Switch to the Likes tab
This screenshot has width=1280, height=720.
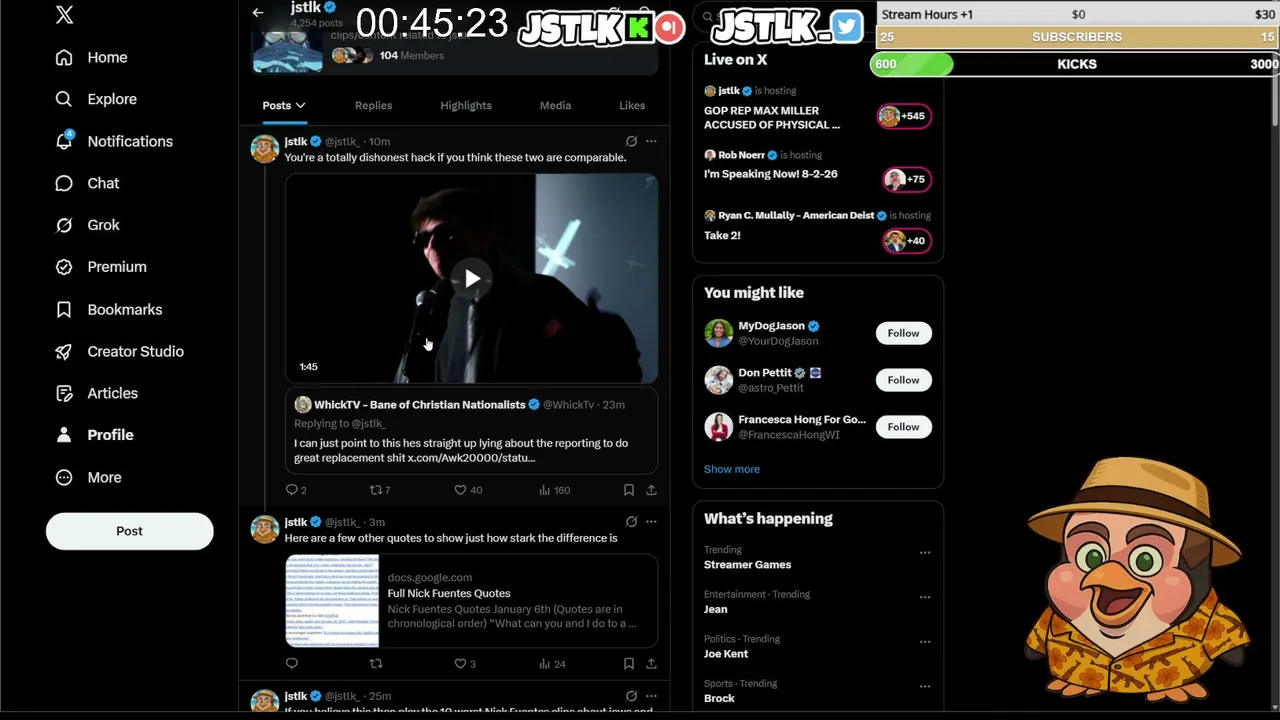[x=632, y=105]
